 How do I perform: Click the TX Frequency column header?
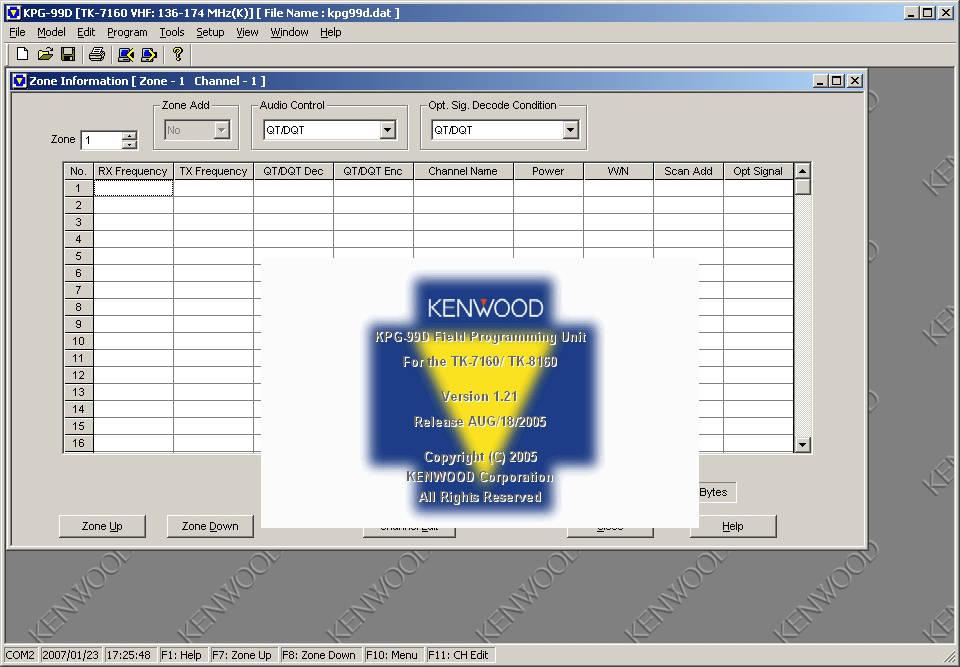[213, 171]
